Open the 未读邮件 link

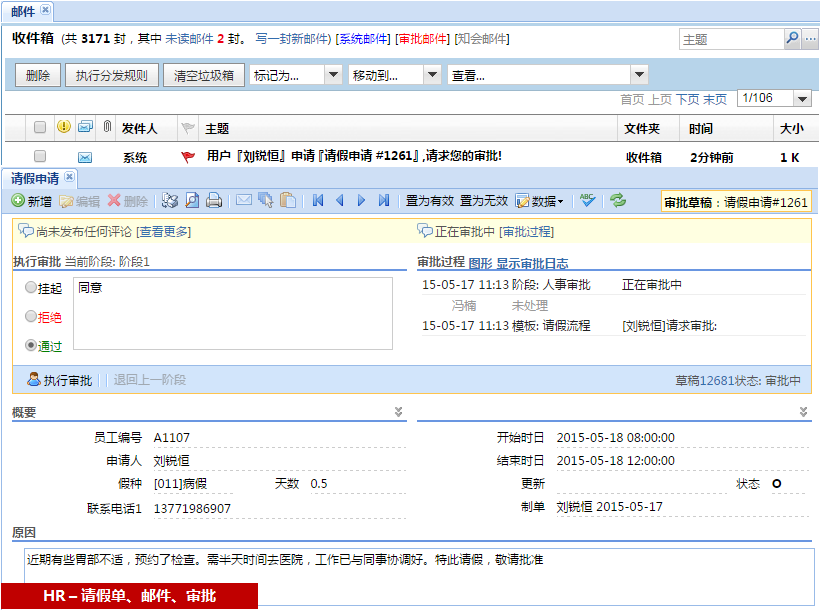190,39
